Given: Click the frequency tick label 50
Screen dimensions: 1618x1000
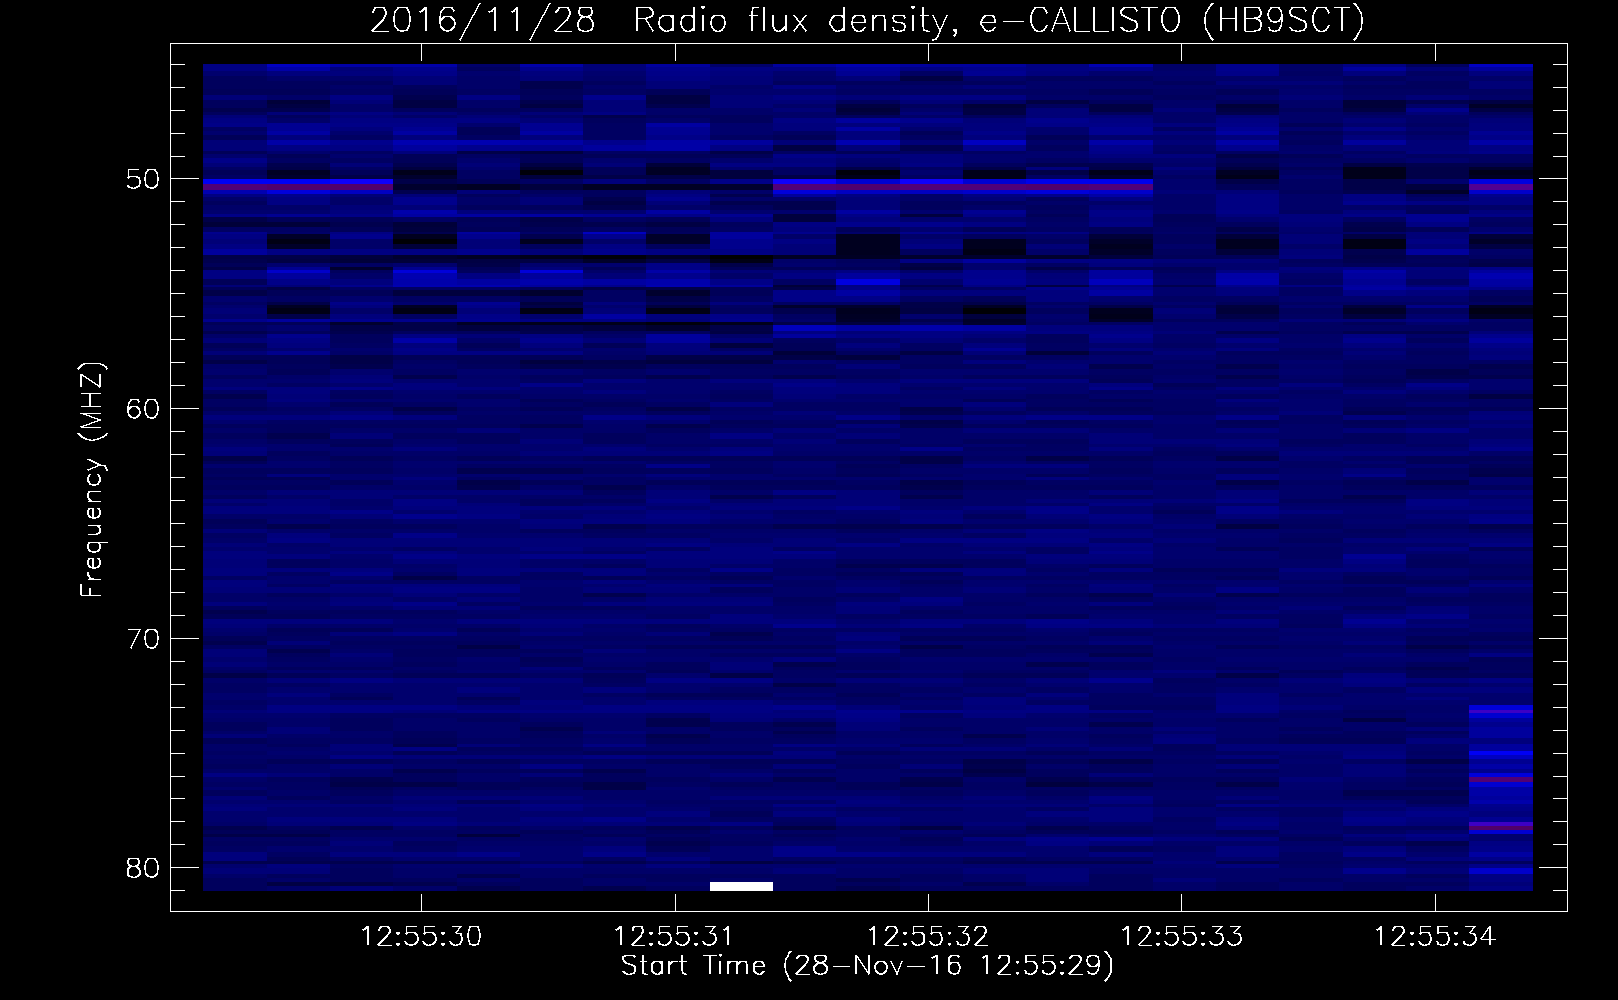Looking at the screenshot, I should point(144,180).
